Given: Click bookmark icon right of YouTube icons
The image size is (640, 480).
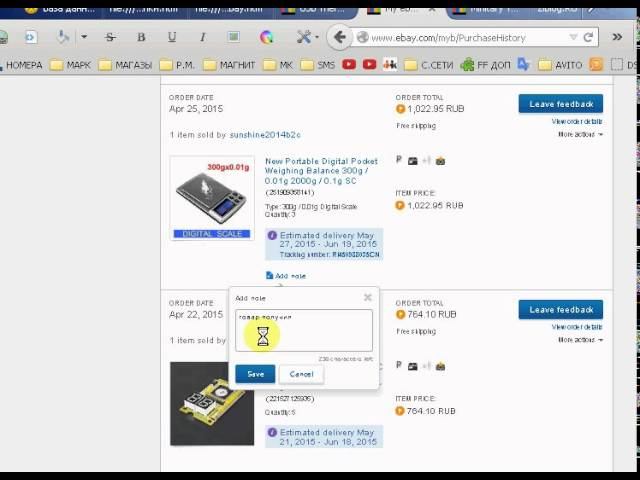Looking at the screenshot, I should [390, 64].
